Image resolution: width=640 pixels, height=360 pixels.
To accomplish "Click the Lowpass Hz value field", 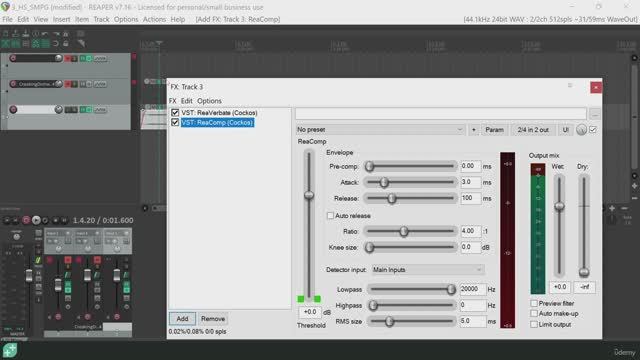I will (x=473, y=289).
